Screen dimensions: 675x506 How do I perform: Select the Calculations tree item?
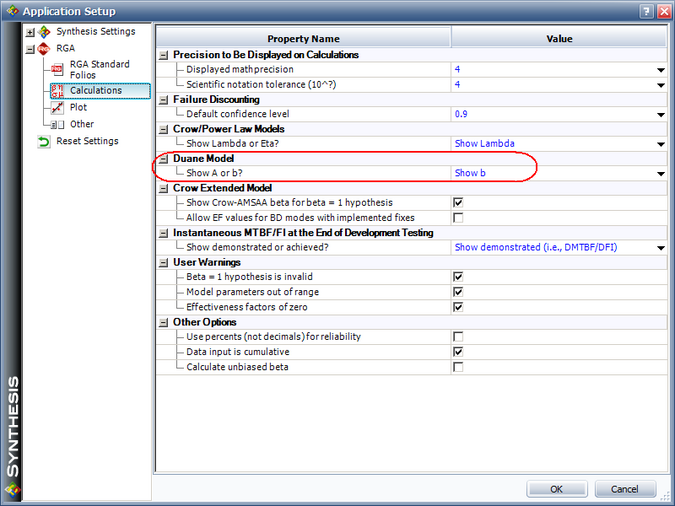pos(96,90)
